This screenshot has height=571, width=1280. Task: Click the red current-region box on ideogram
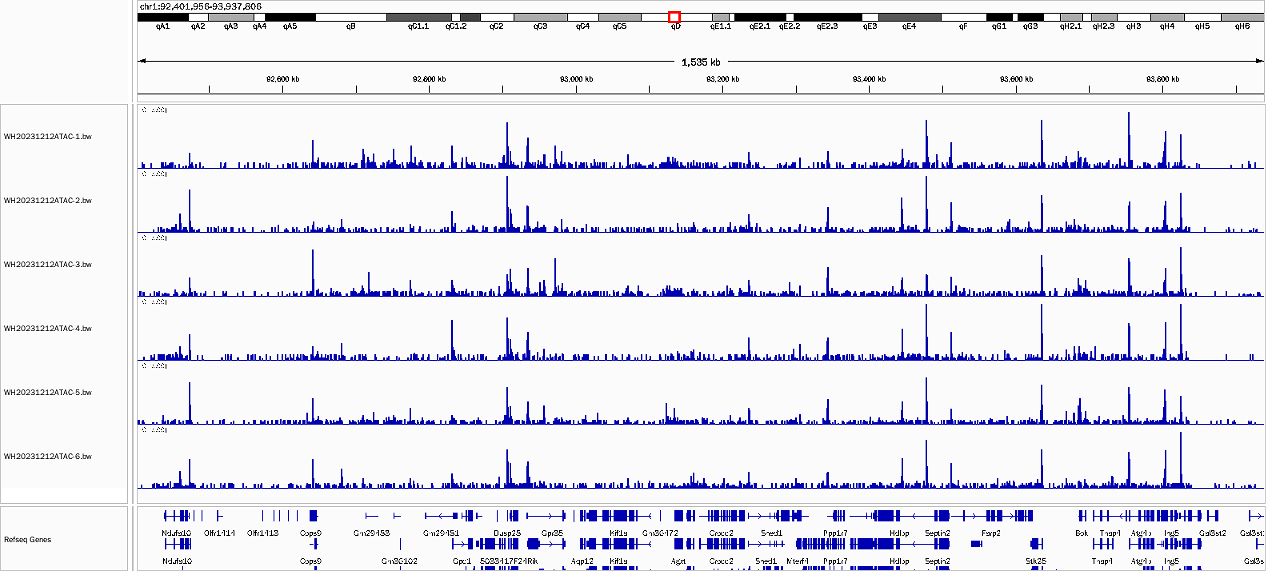[674, 17]
